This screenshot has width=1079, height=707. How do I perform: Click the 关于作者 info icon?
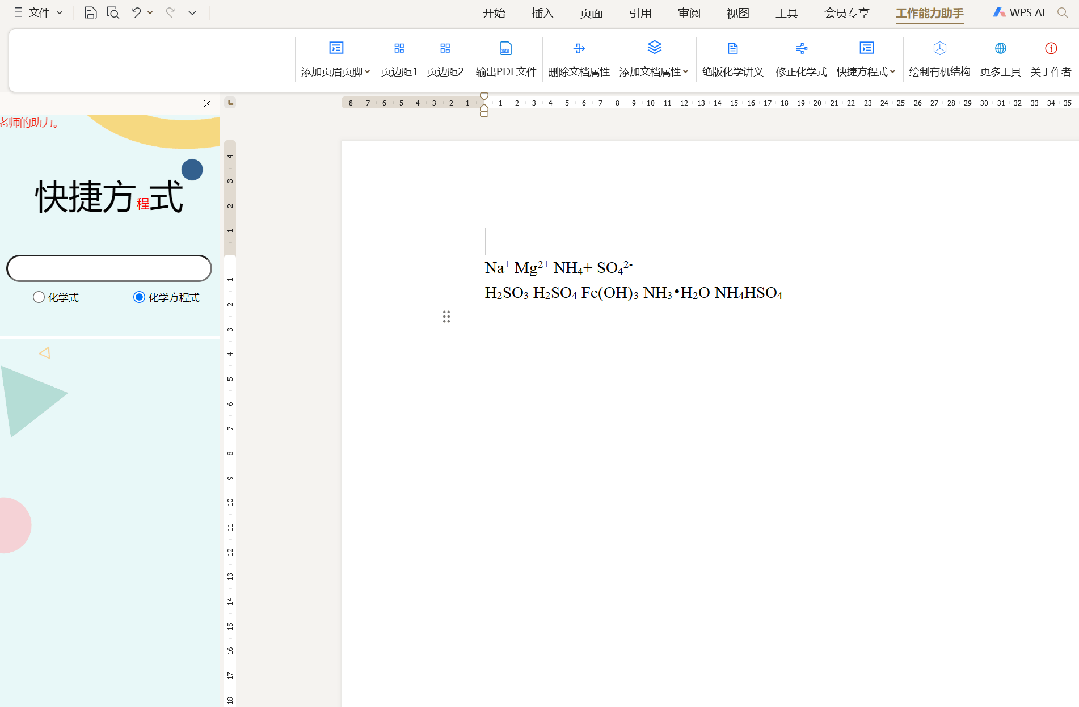click(x=1051, y=48)
